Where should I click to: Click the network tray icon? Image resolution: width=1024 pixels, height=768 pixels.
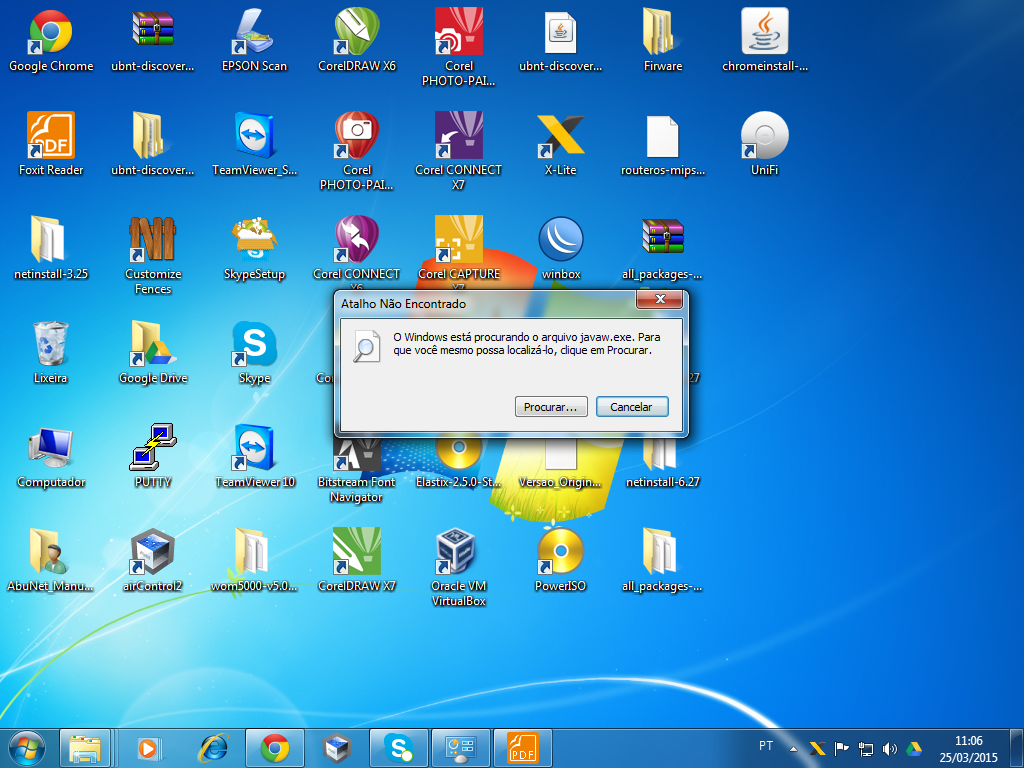[x=866, y=749]
